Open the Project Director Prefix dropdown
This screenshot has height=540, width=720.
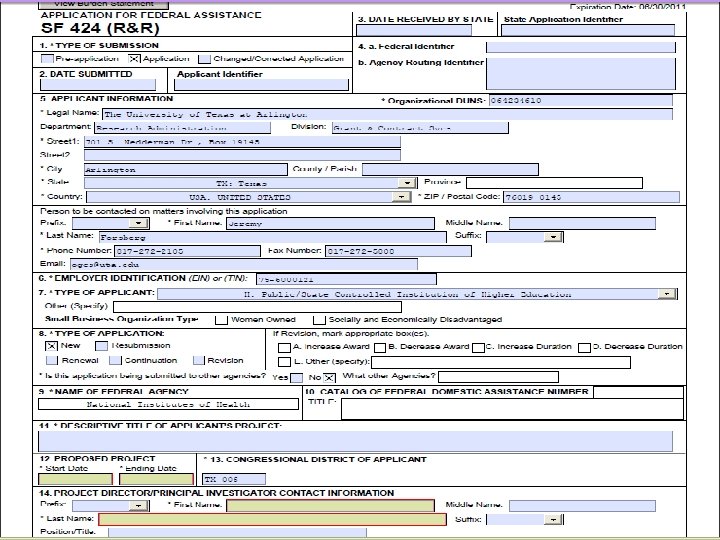click(x=138, y=506)
